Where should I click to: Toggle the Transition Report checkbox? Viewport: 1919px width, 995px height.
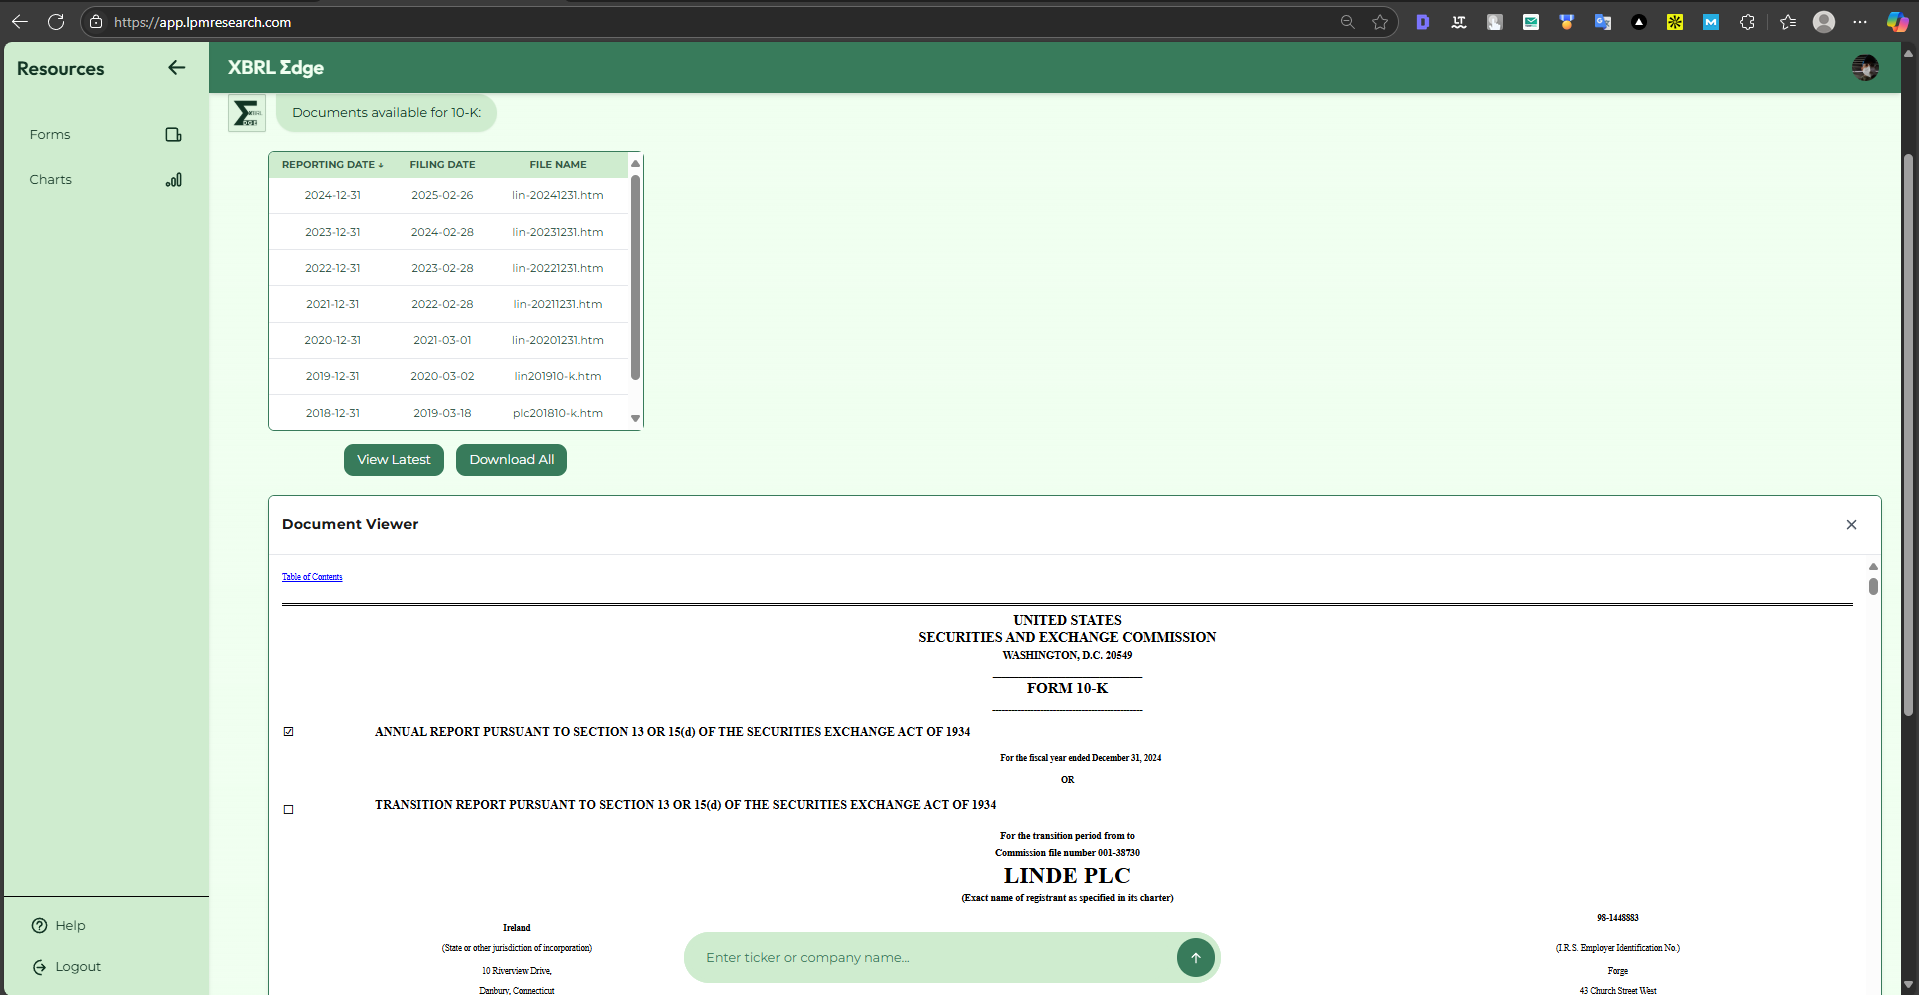point(289,810)
